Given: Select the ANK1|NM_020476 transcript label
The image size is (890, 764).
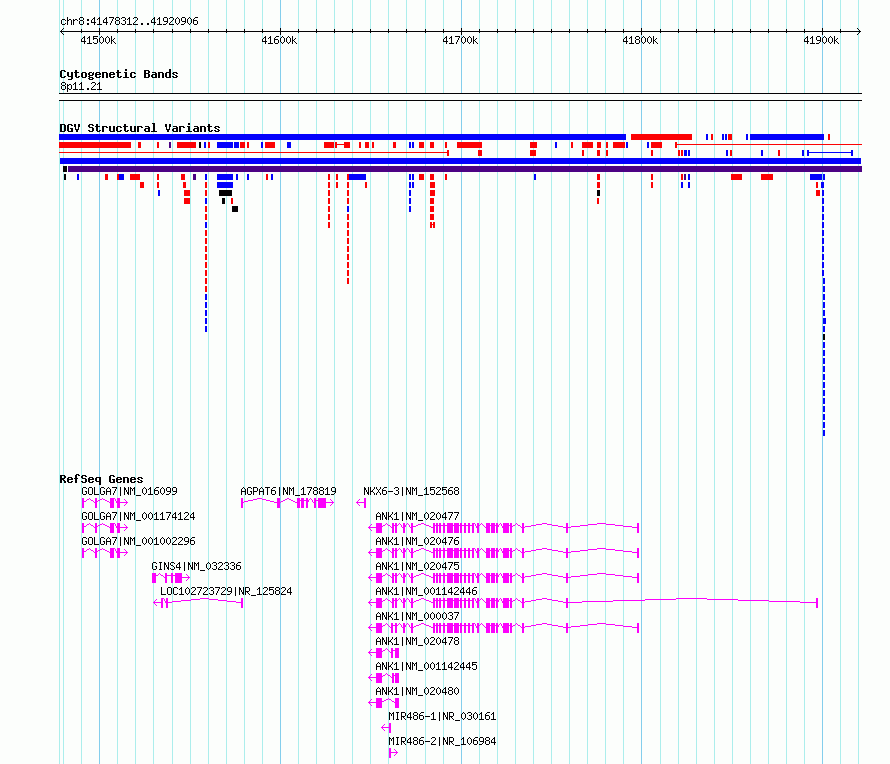Looking at the screenshot, I should (x=417, y=541).
